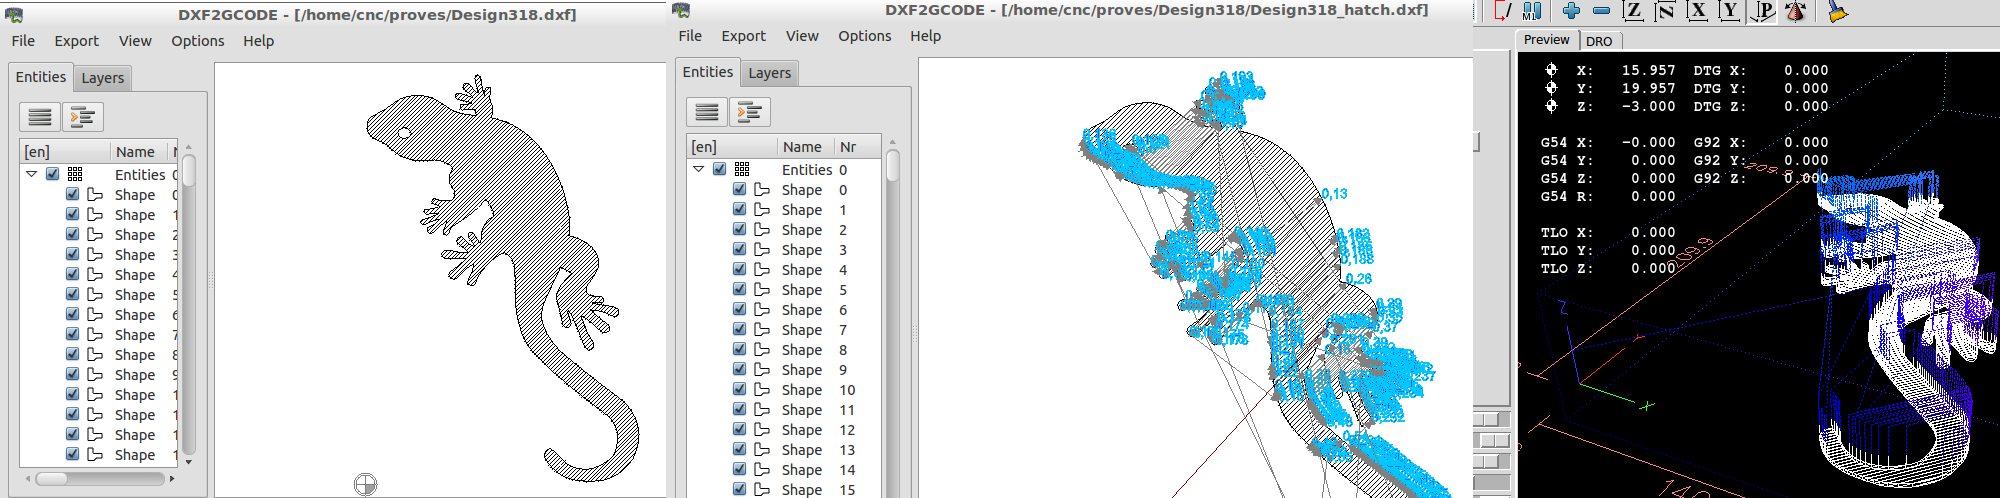Switch to the front view Y icon
Screen dimensions: 2000x498
tap(1730, 11)
